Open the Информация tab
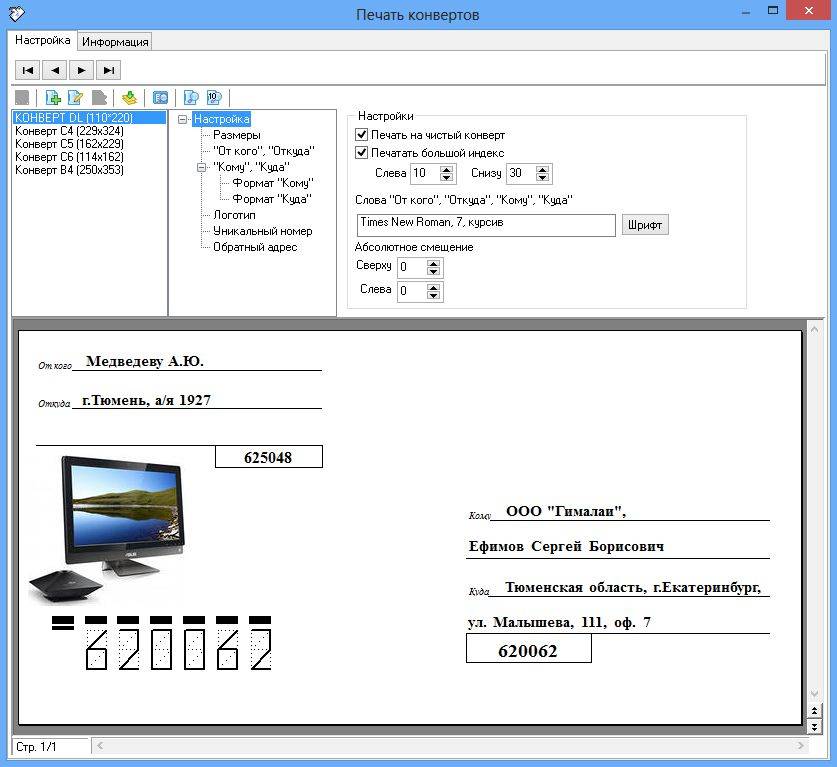Screen dimensions: 837x767 [x=115, y=42]
